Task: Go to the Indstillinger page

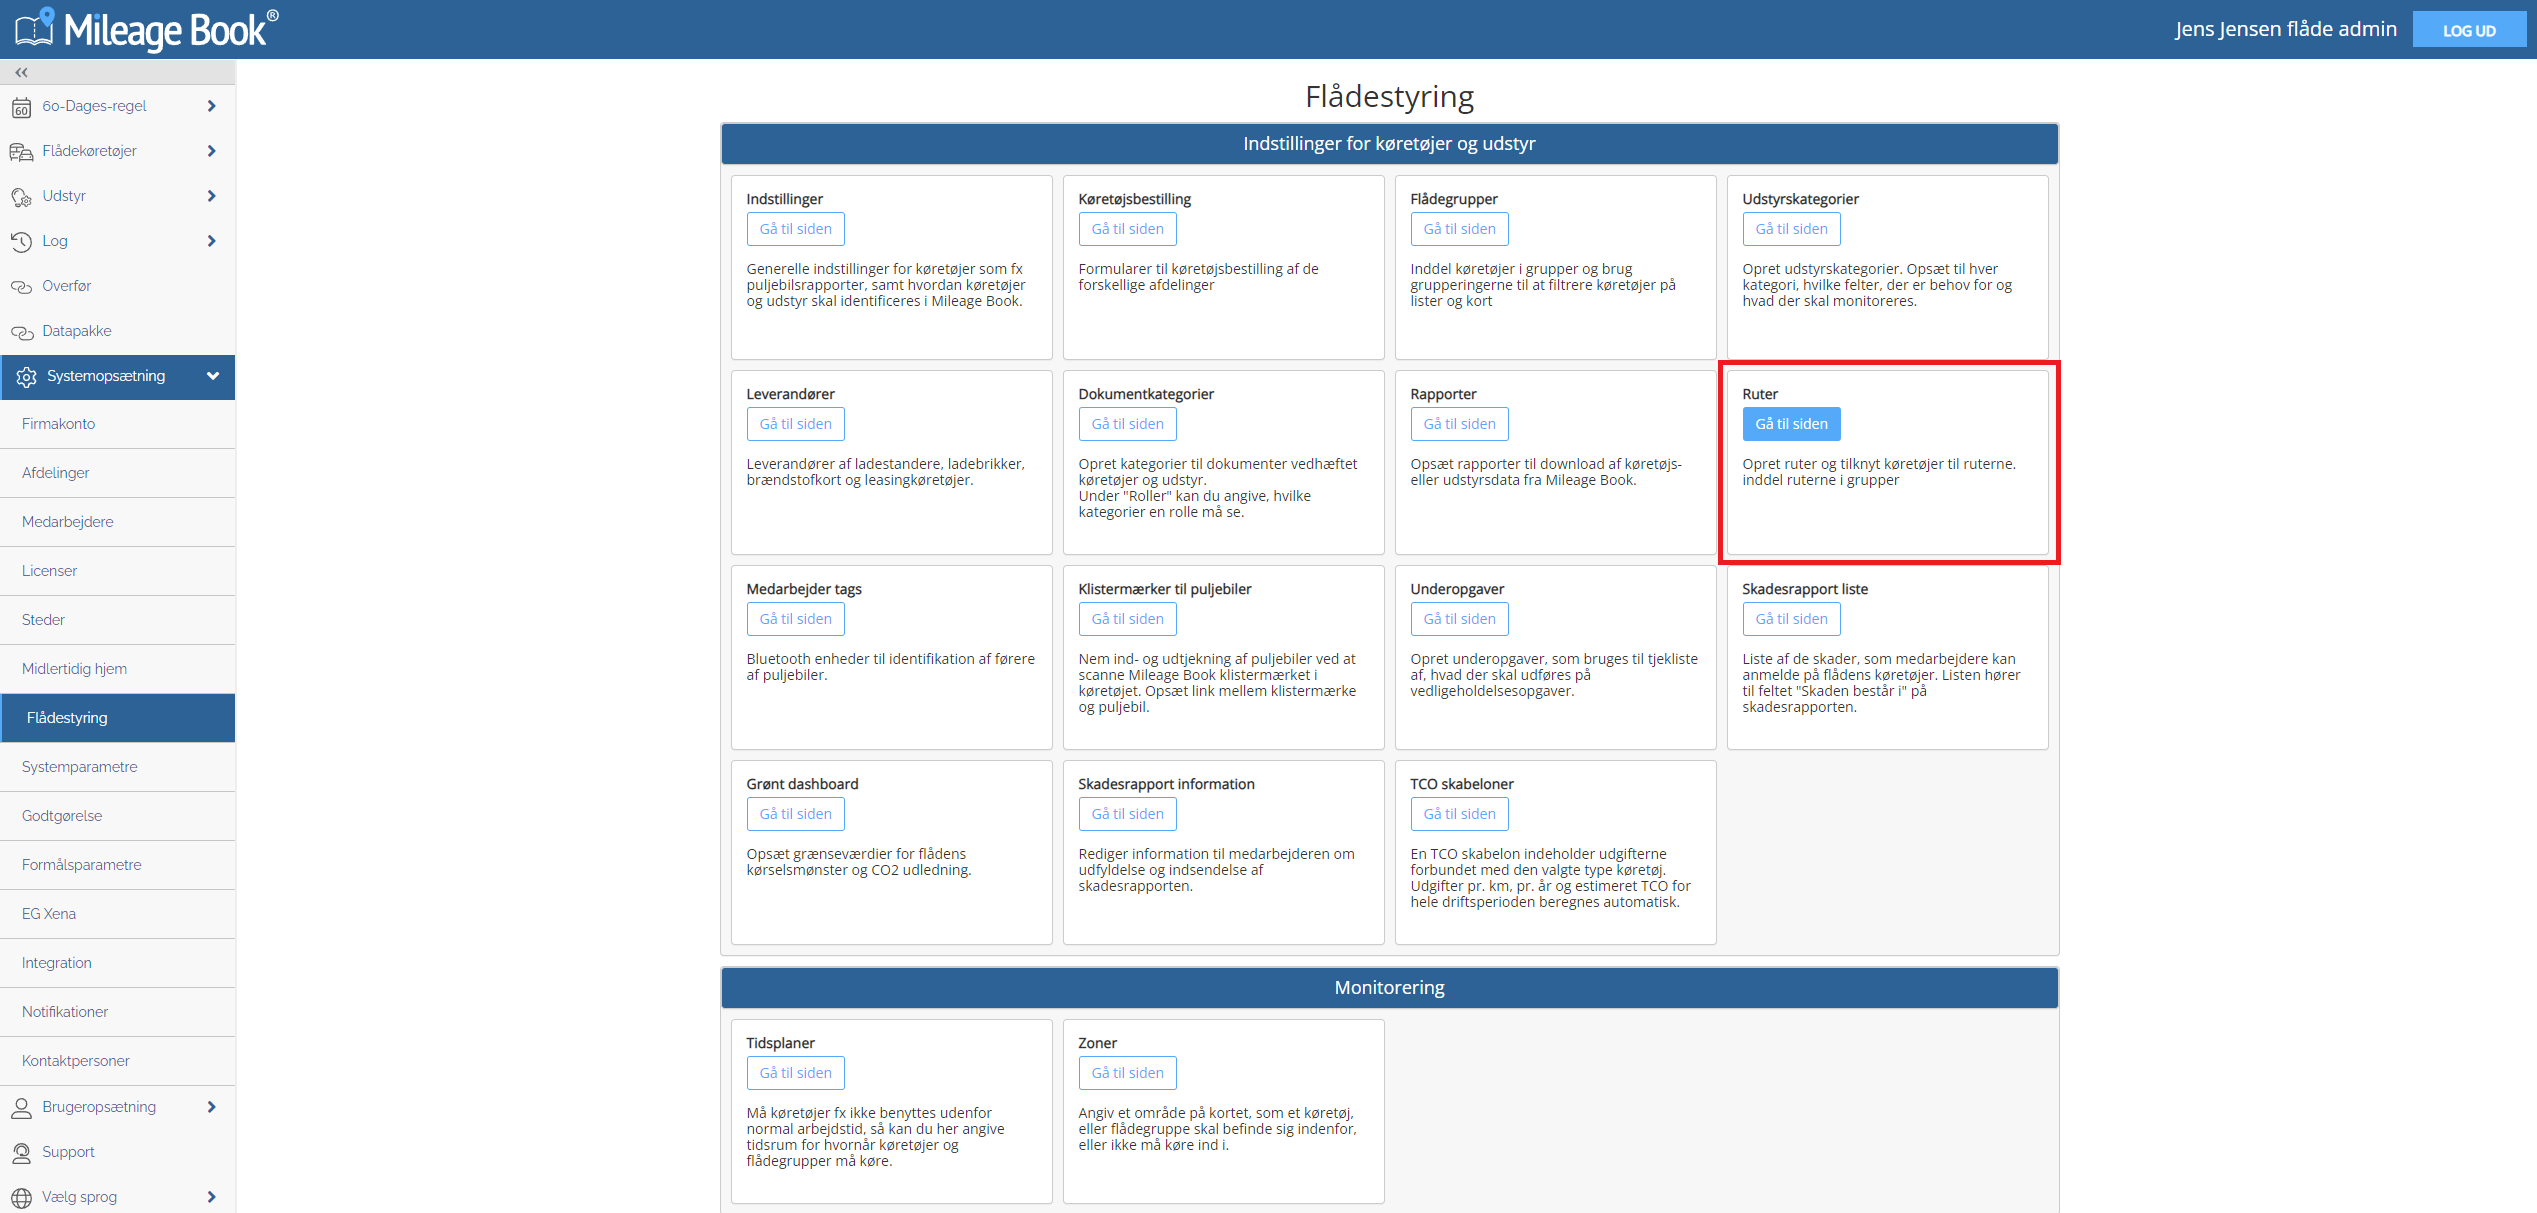Action: point(795,229)
